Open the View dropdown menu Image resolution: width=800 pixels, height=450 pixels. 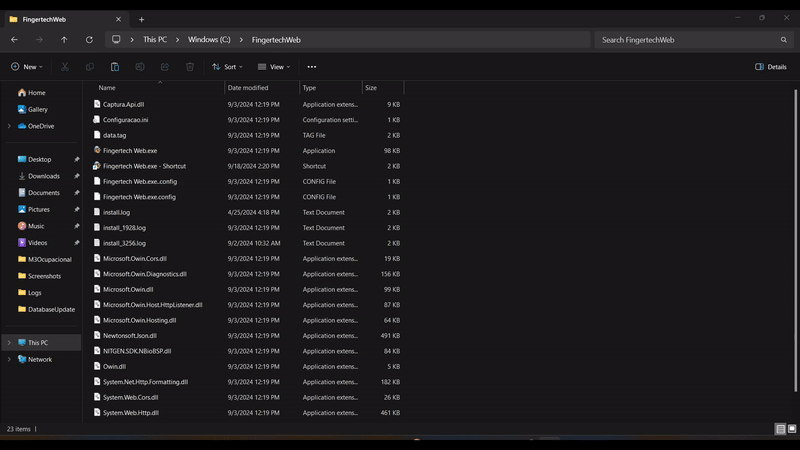(x=274, y=67)
